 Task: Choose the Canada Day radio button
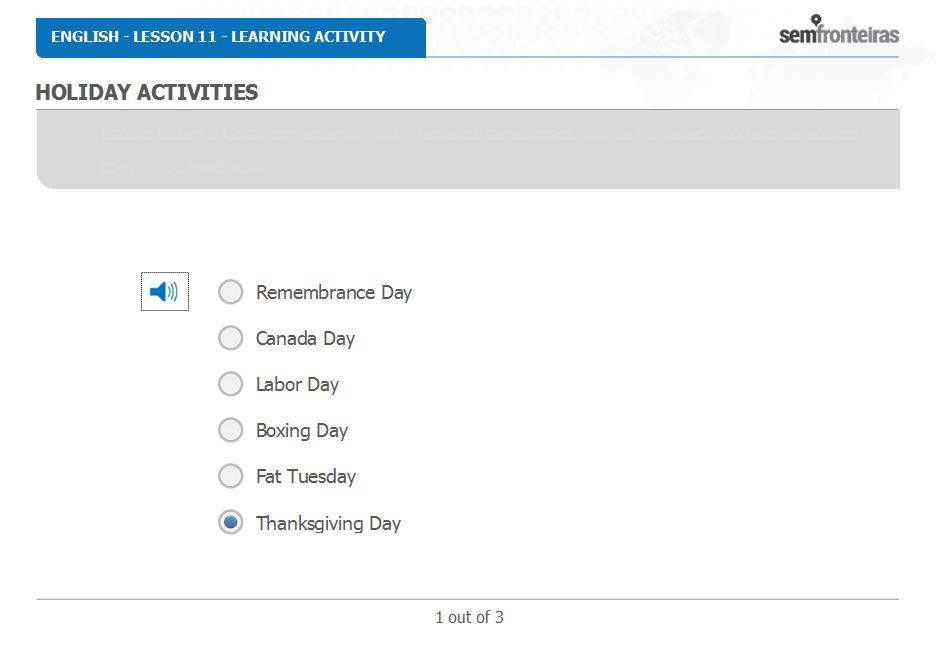231,338
